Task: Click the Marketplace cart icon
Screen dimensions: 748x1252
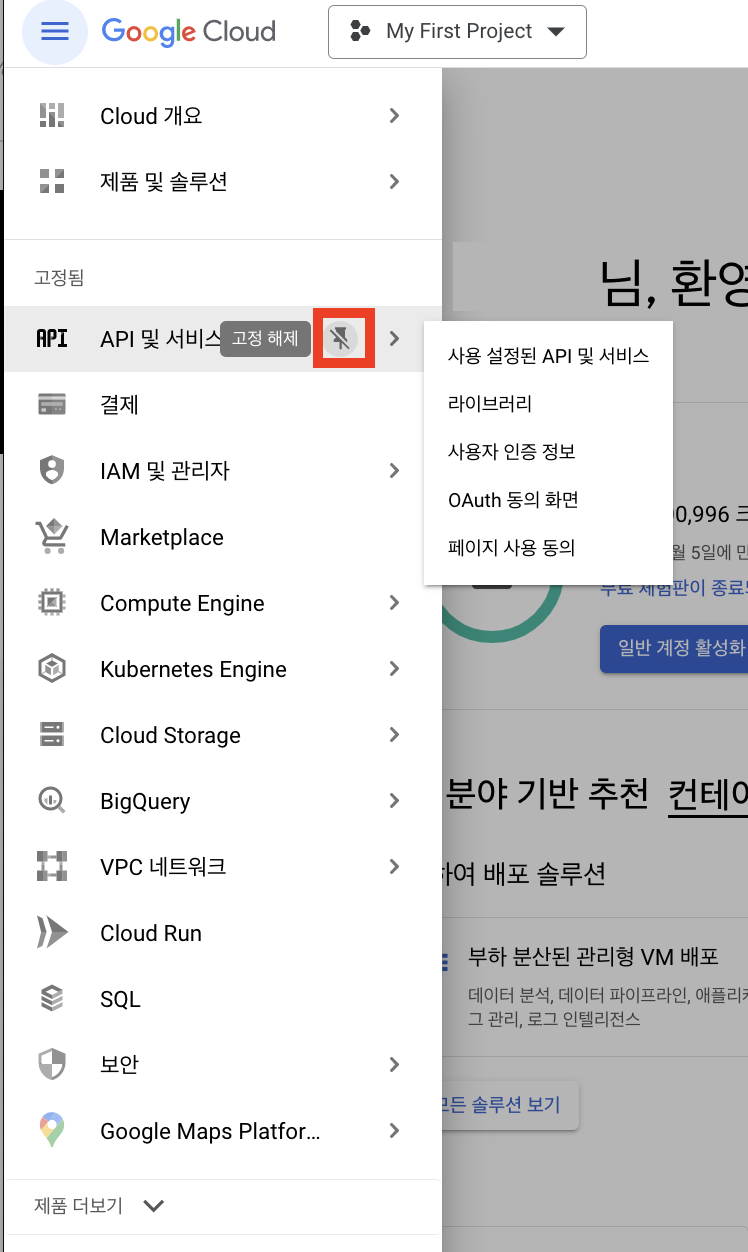Action: tap(52, 537)
